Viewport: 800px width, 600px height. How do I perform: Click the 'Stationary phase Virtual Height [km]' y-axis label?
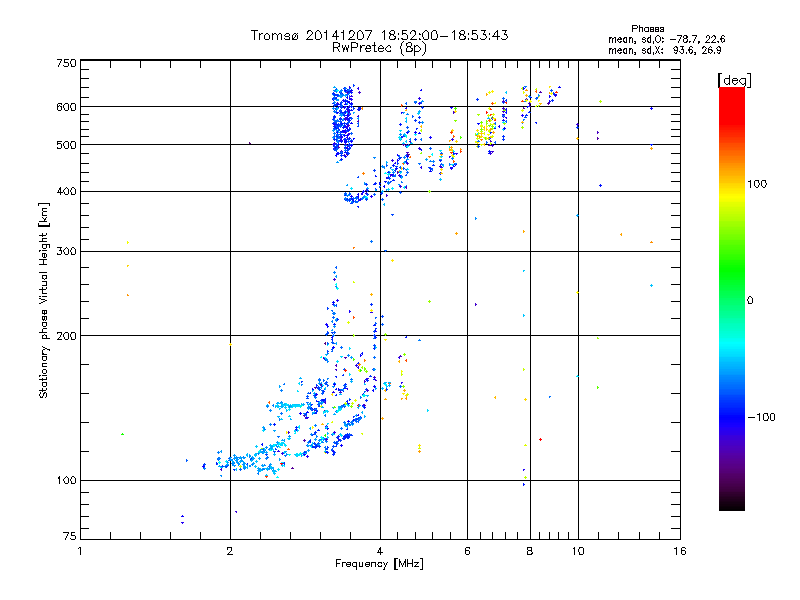click(x=43, y=300)
